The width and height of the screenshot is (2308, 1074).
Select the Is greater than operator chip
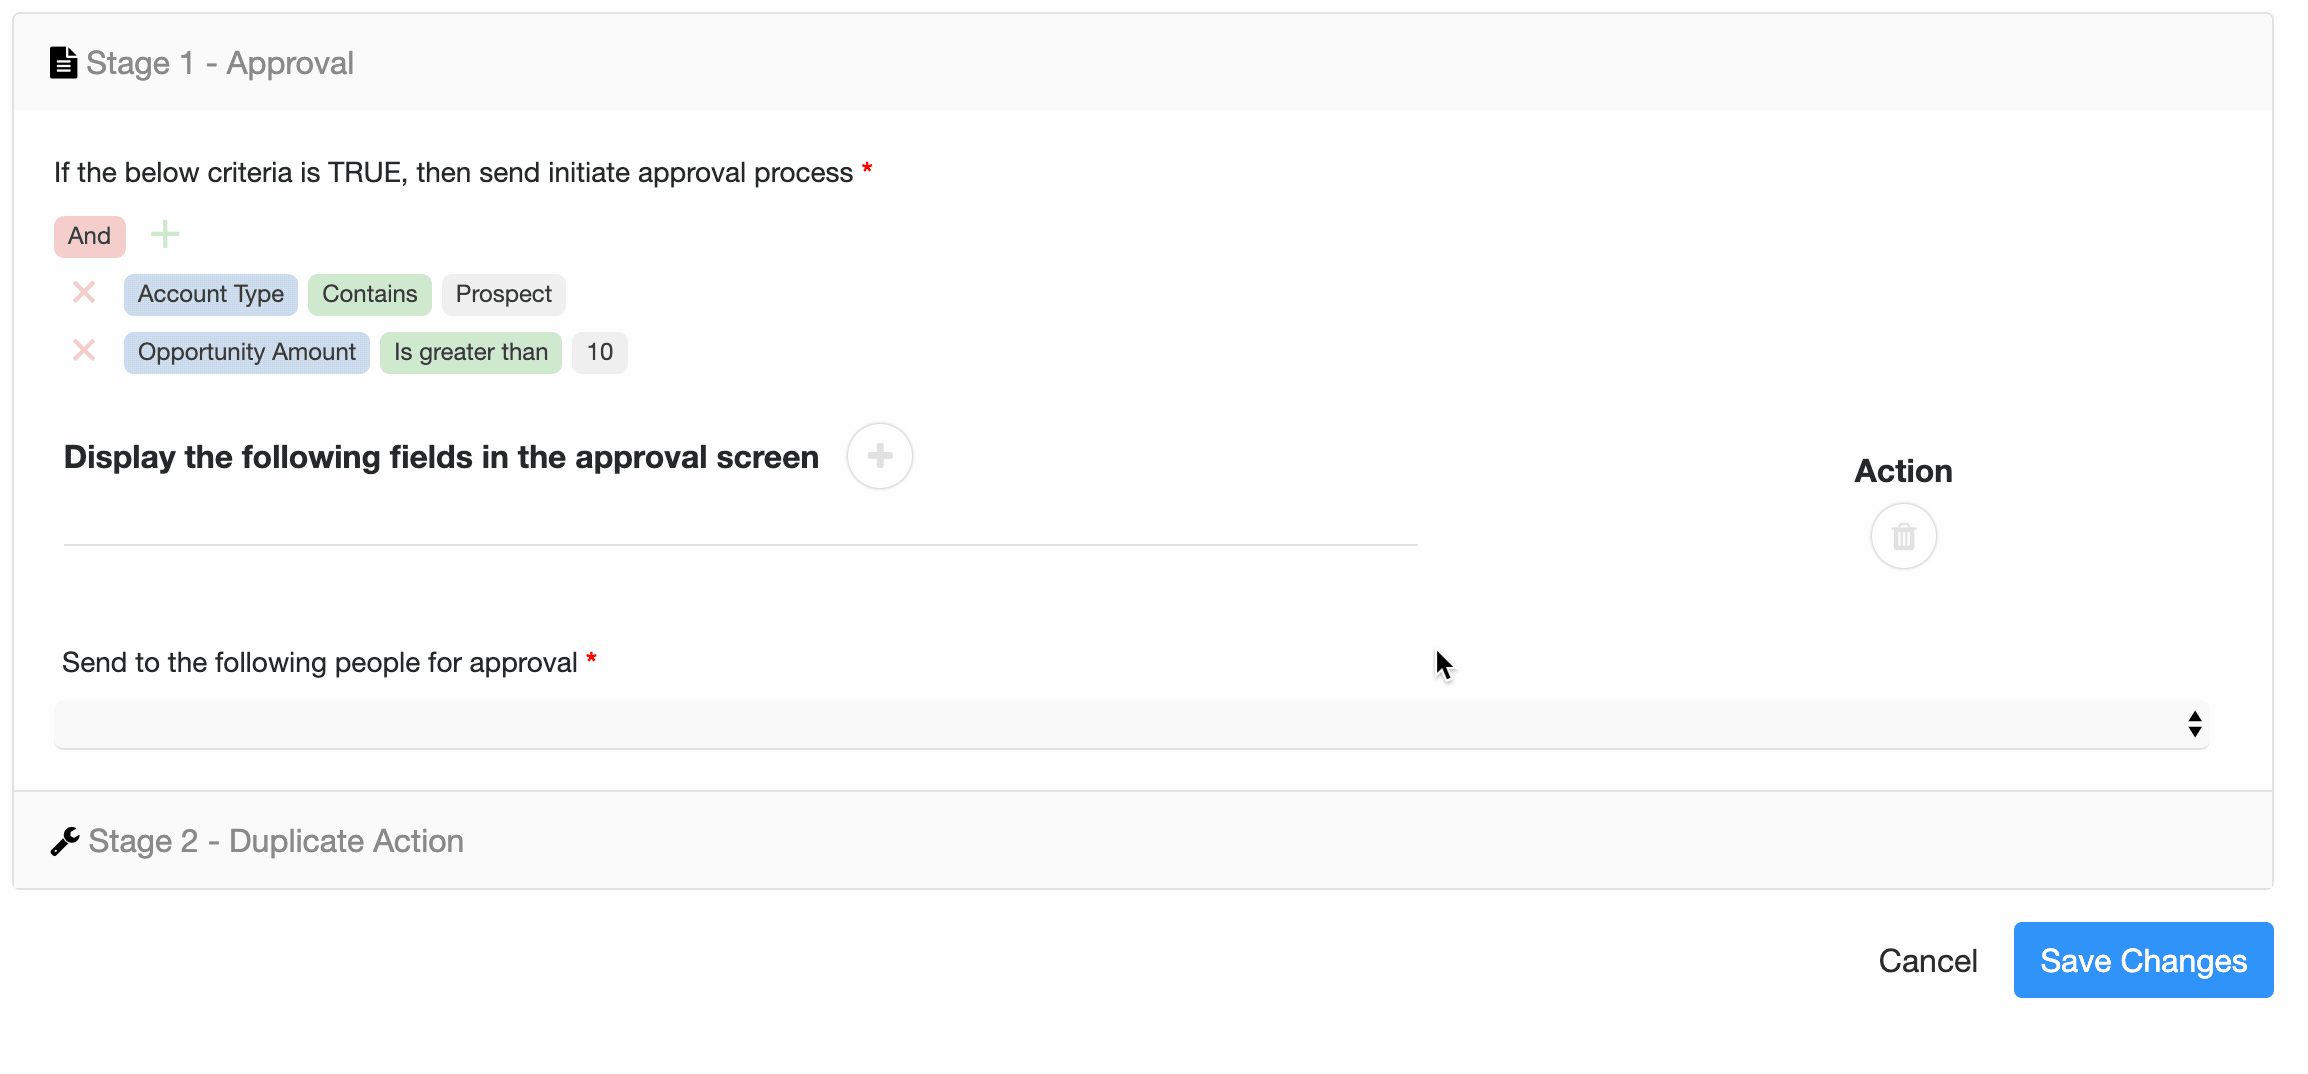tap(470, 352)
